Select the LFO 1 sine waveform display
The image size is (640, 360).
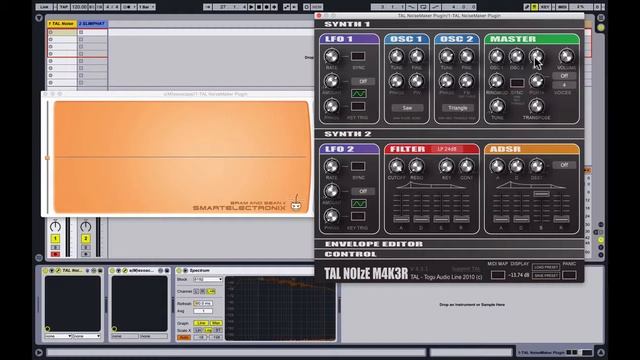(x=359, y=94)
